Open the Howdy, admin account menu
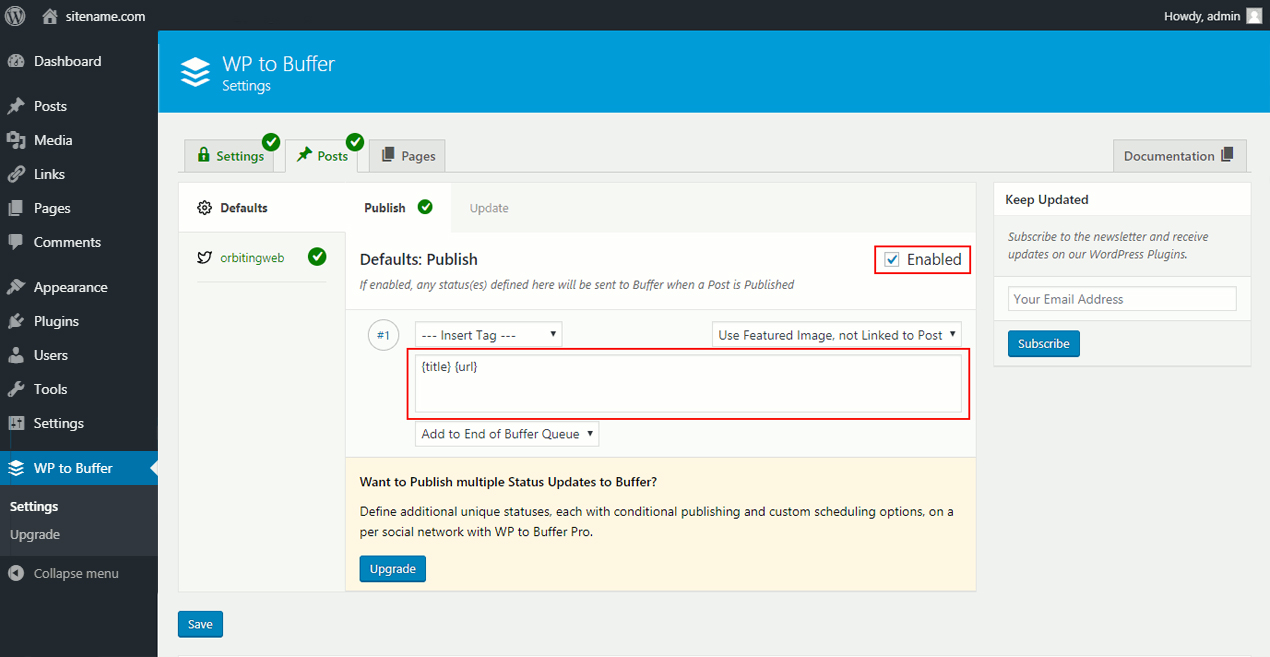Image resolution: width=1270 pixels, height=657 pixels. point(1213,16)
